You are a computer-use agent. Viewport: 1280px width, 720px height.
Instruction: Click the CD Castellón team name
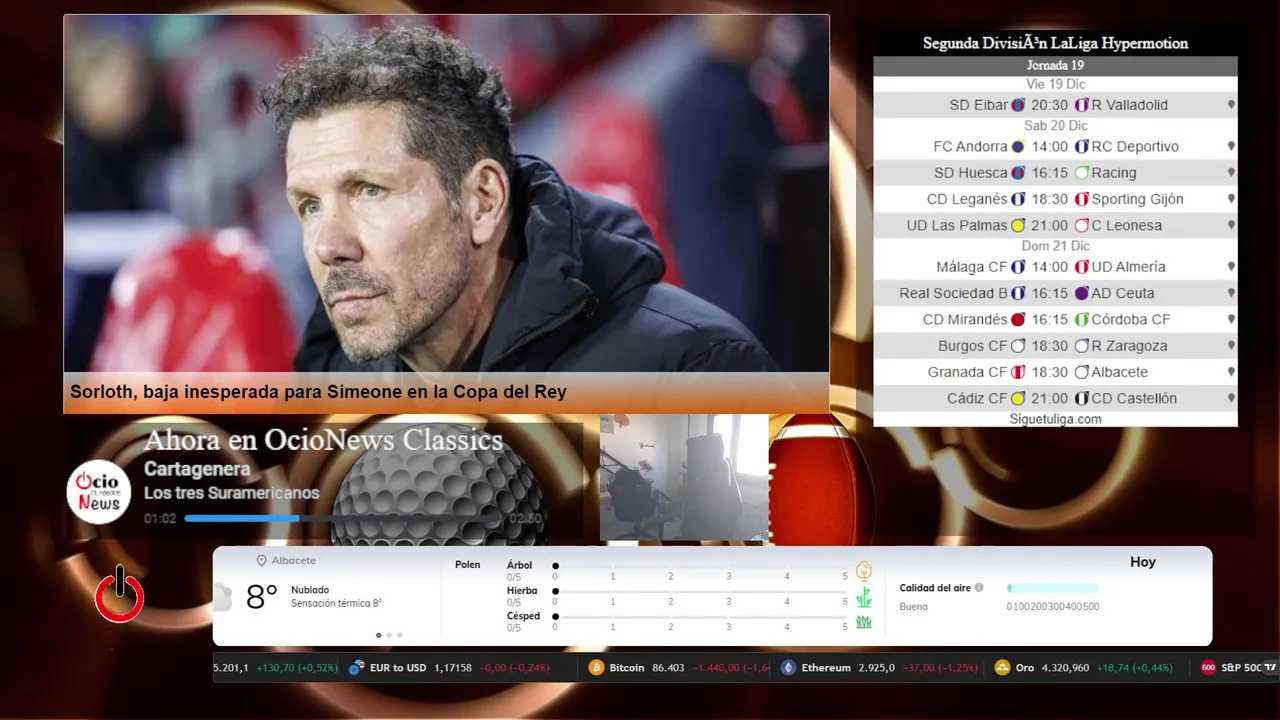click(x=1134, y=399)
